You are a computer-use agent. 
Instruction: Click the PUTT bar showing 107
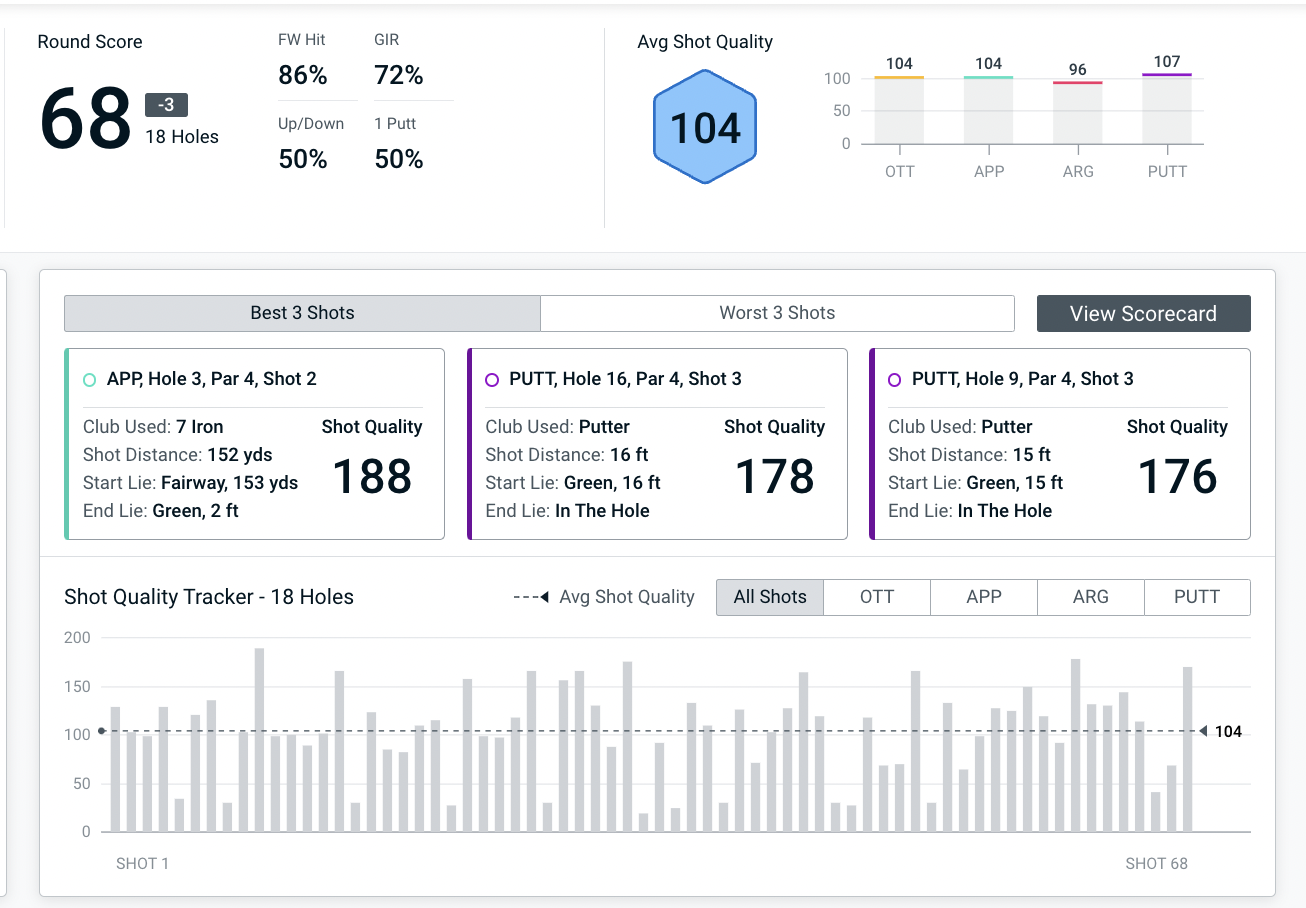tap(1167, 109)
